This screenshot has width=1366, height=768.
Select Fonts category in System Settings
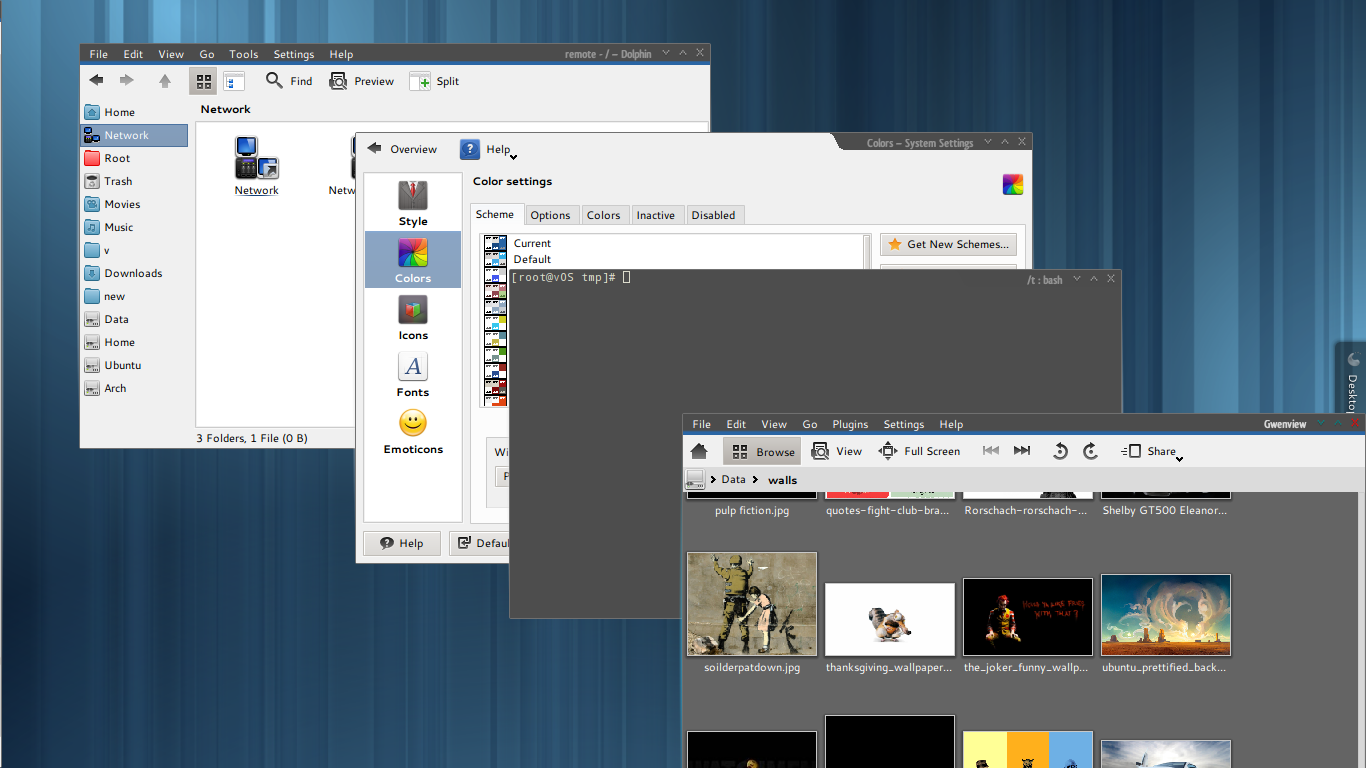coord(413,374)
